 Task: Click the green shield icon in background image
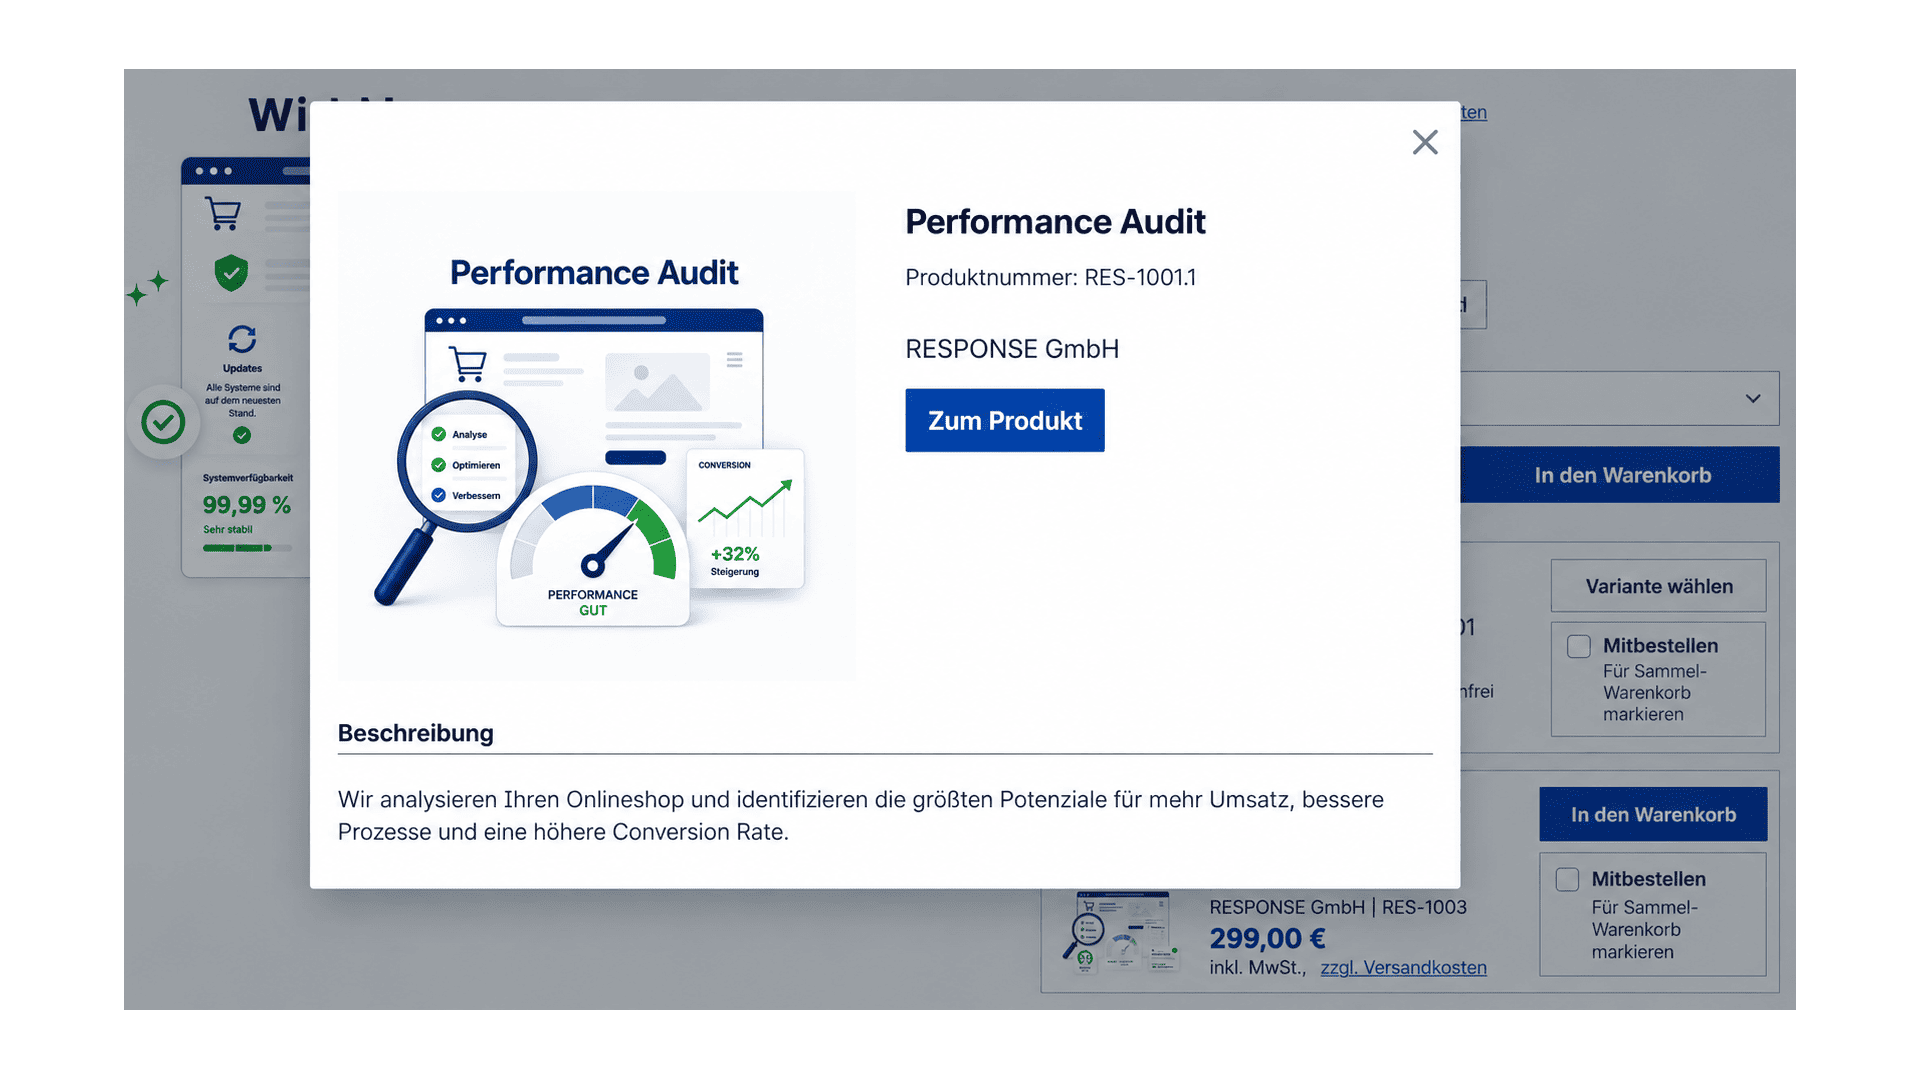coord(231,273)
